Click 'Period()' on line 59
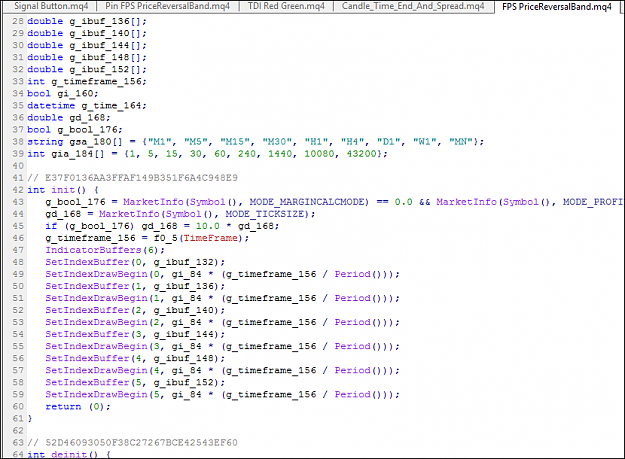 click(x=358, y=394)
